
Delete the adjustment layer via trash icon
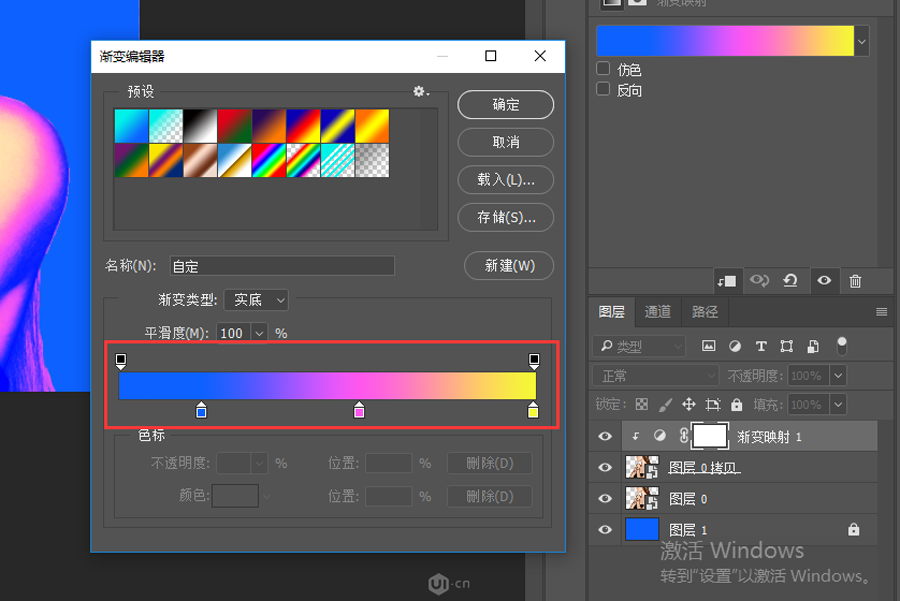coord(855,281)
